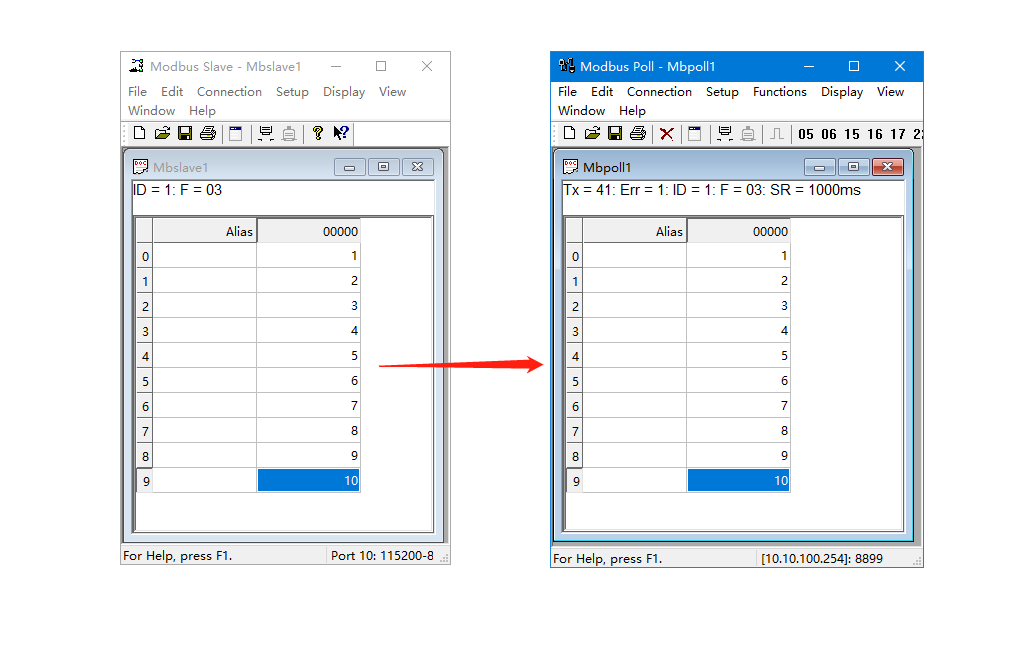The width and height of the screenshot is (1033, 664).
Task: Click Connect icon in Modbus Slave toolbar
Action: [266, 133]
